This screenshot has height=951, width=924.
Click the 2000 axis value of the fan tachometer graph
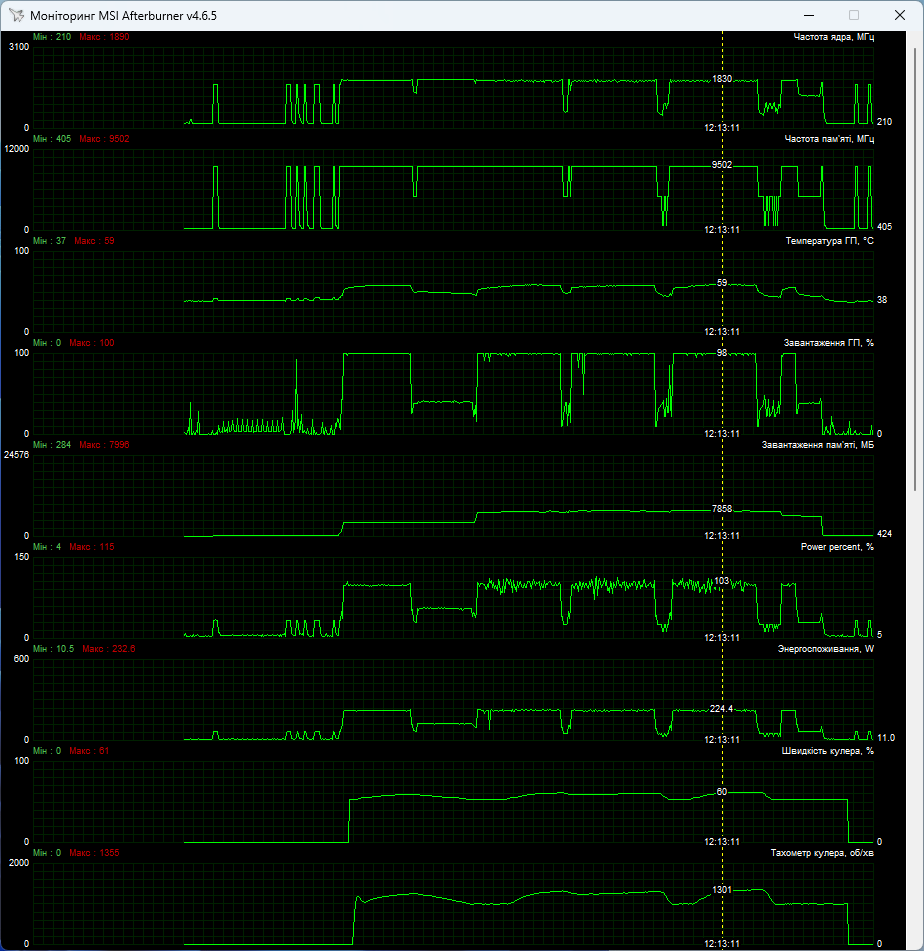tap(19, 862)
